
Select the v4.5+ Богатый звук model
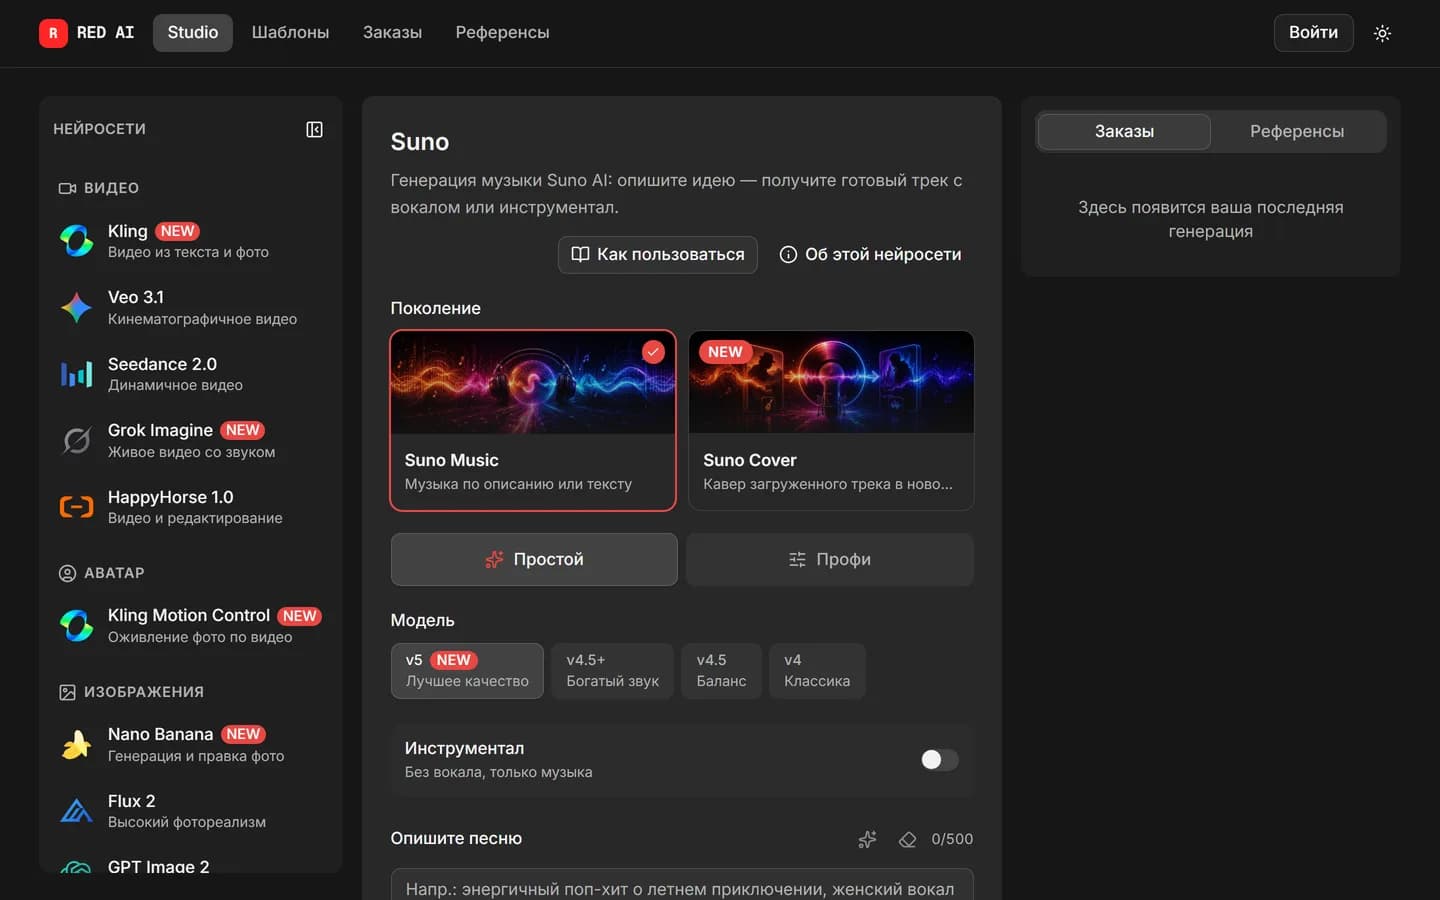[613, 670]
